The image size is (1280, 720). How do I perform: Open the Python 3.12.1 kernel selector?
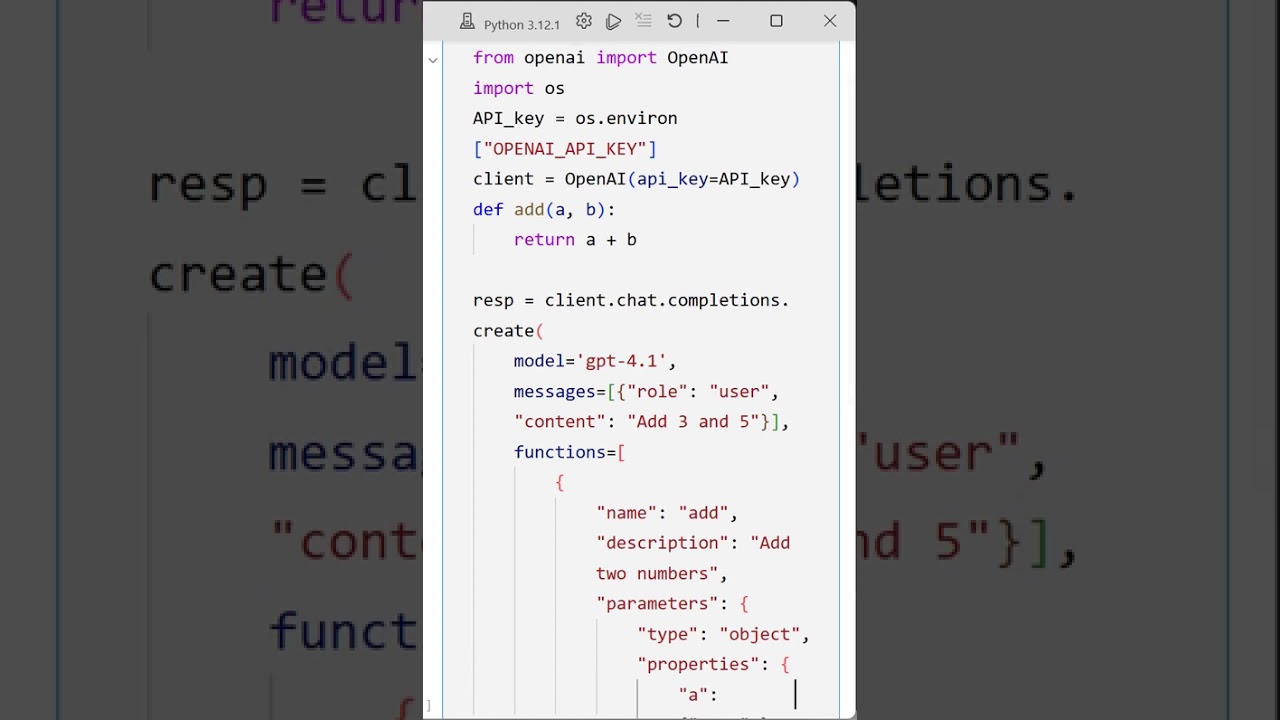521,24
